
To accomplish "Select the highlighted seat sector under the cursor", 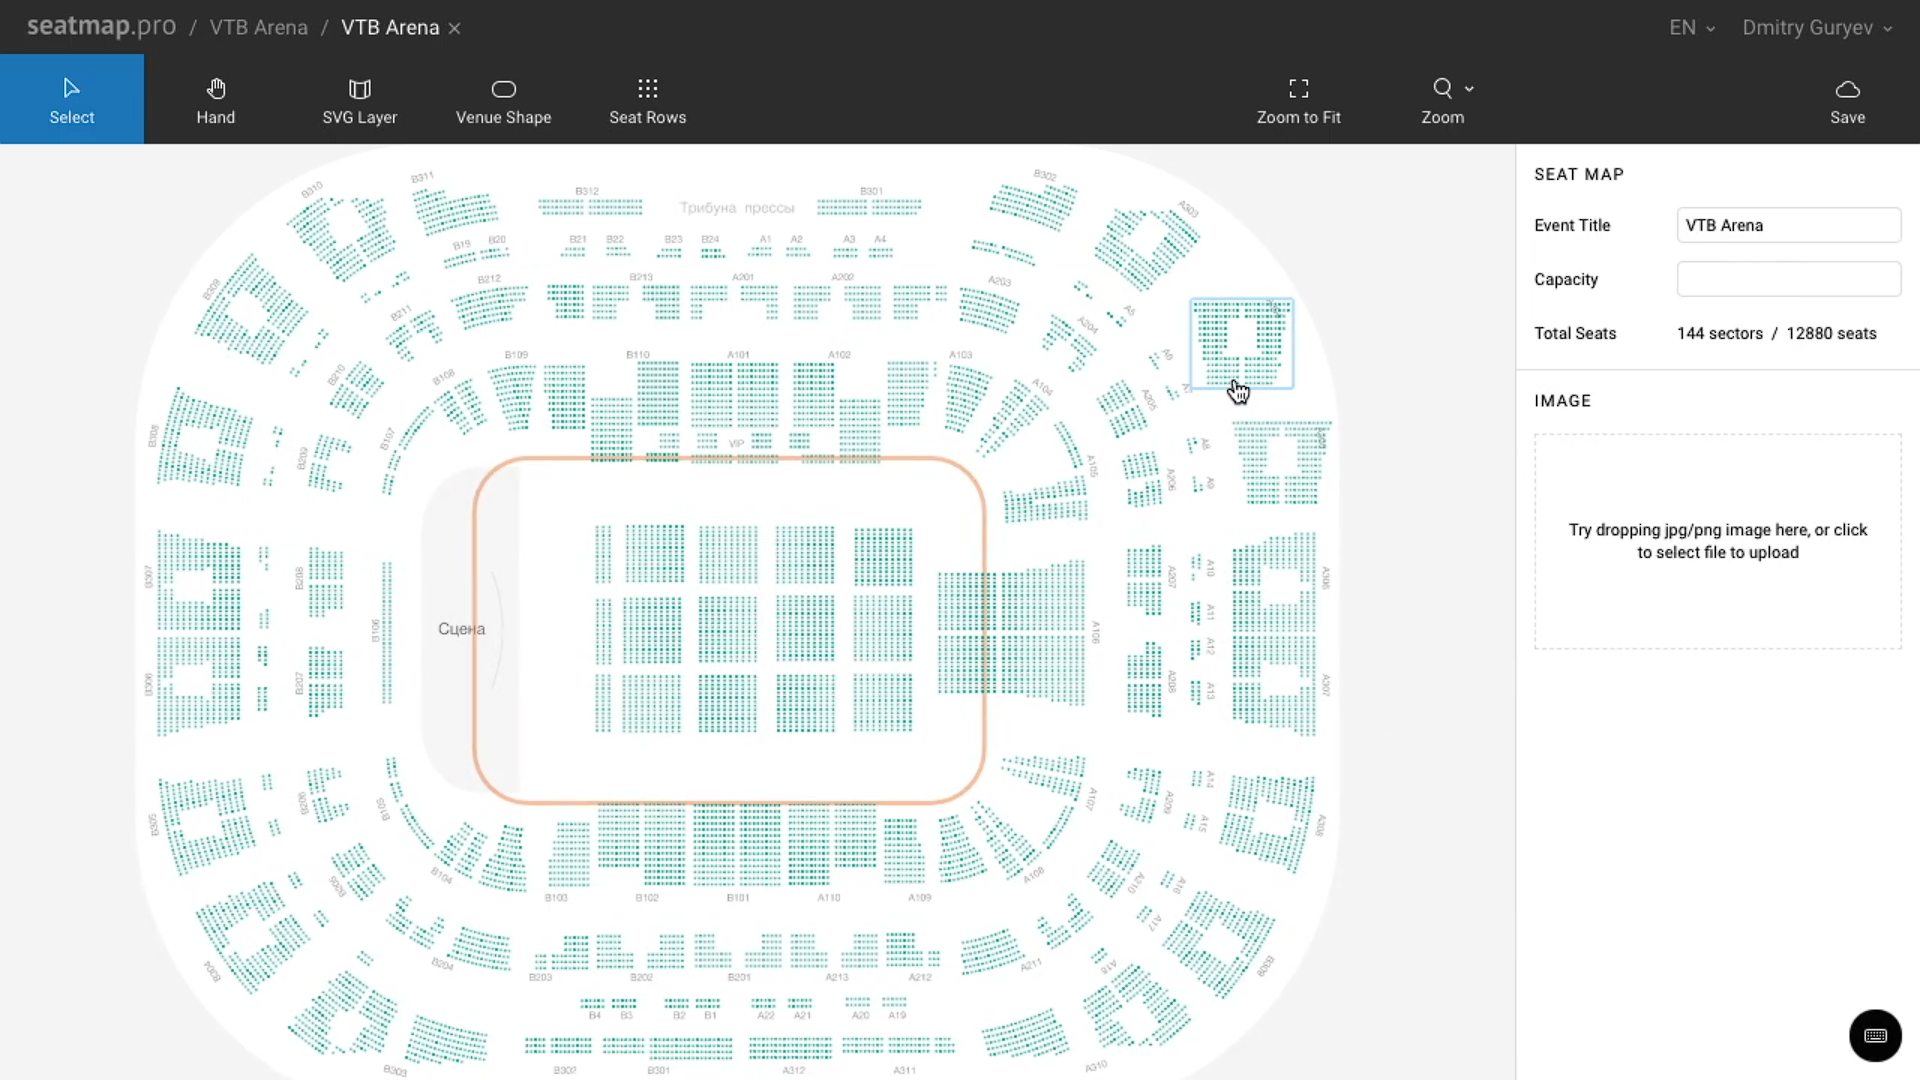I will (x=1241, y=343).
